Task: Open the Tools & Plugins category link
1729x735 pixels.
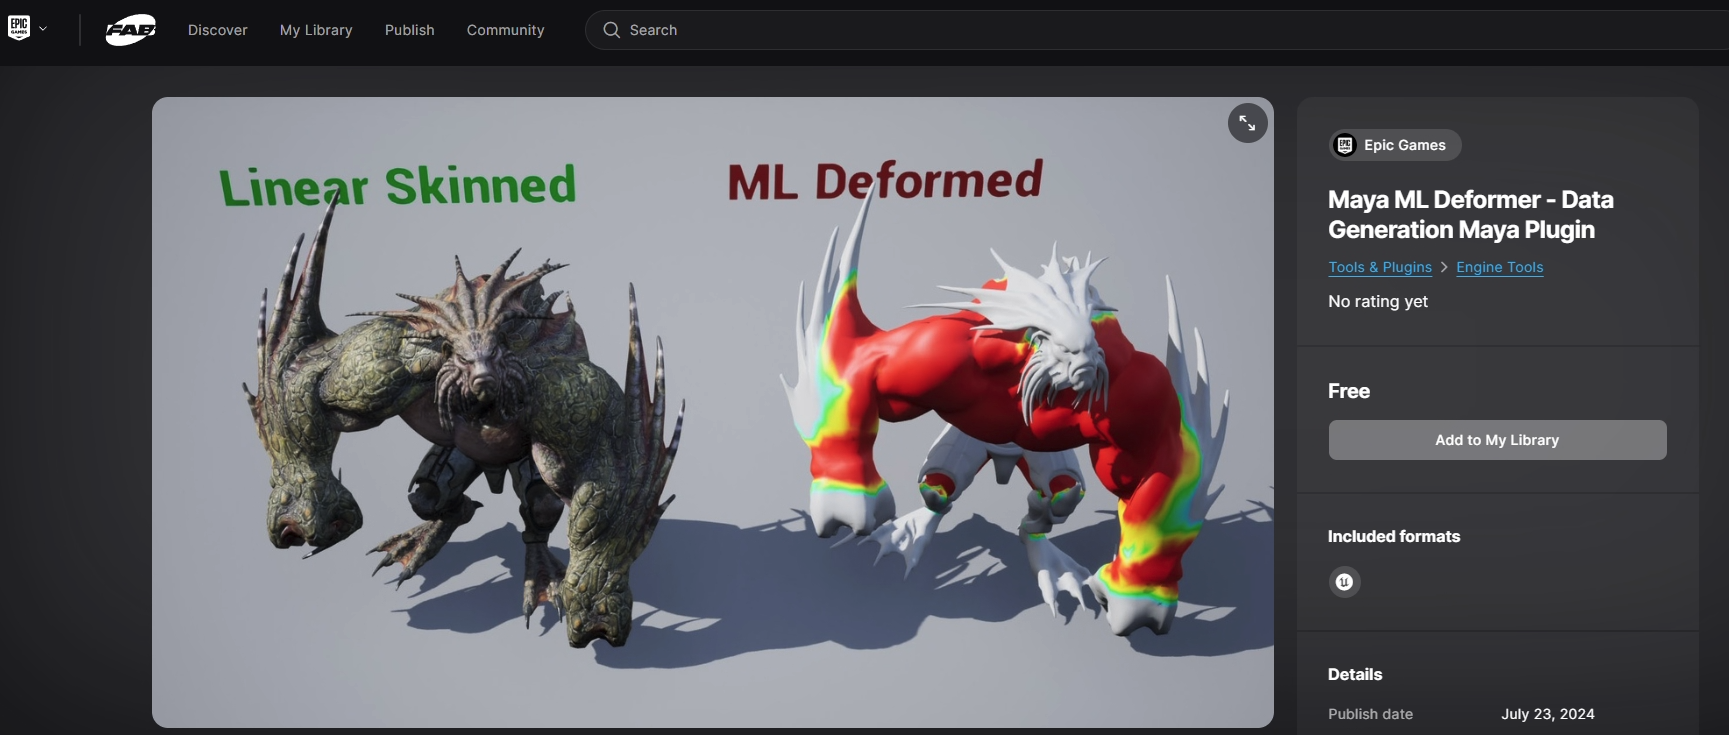Action: [x=1380, y=267]
